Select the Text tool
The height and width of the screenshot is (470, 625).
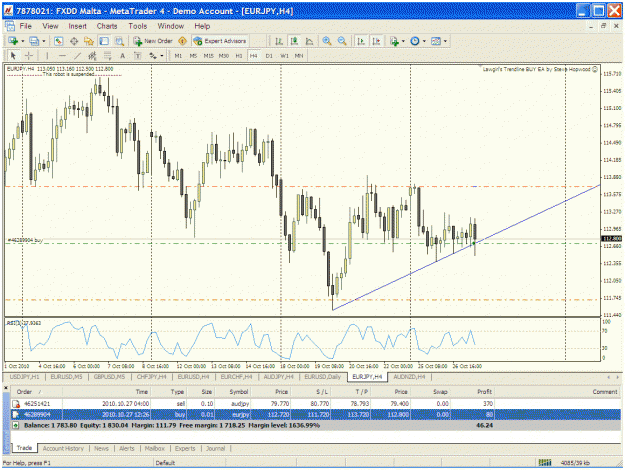point(122,56)
